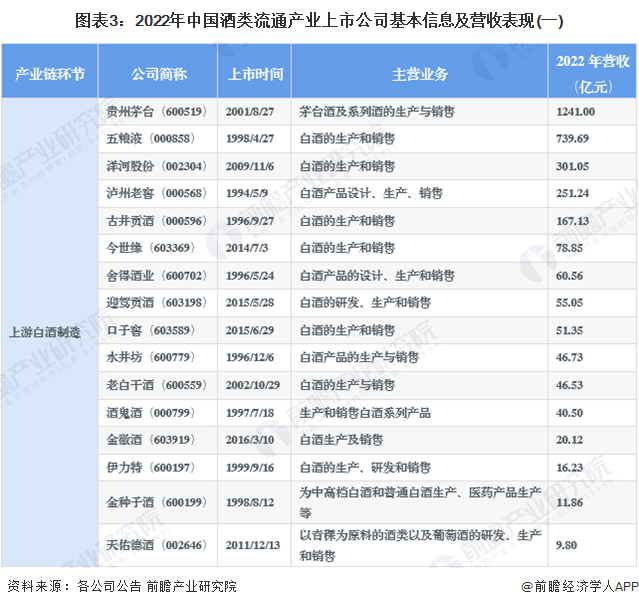This screenshot has width=639, height=607.
Task: Click listing date 1996/5/24
Action: point(250,276)
